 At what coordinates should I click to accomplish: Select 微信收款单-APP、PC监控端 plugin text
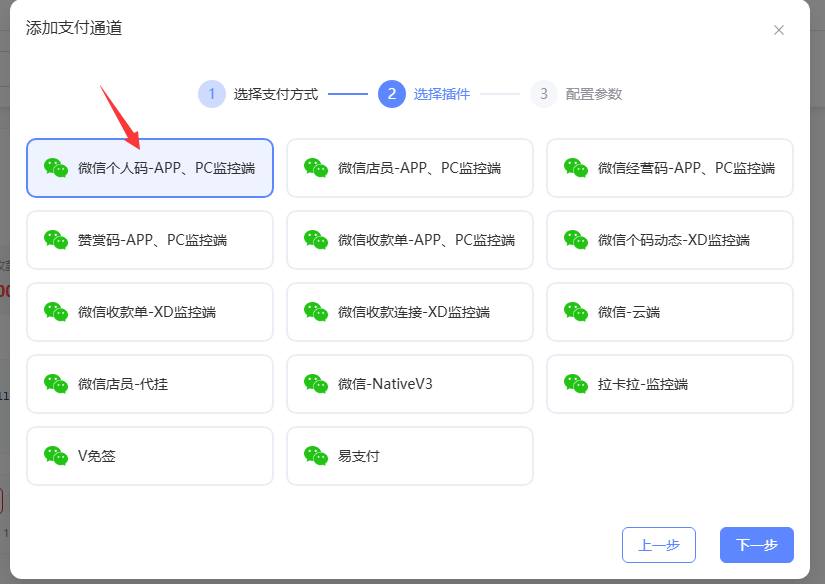point(426,240)
